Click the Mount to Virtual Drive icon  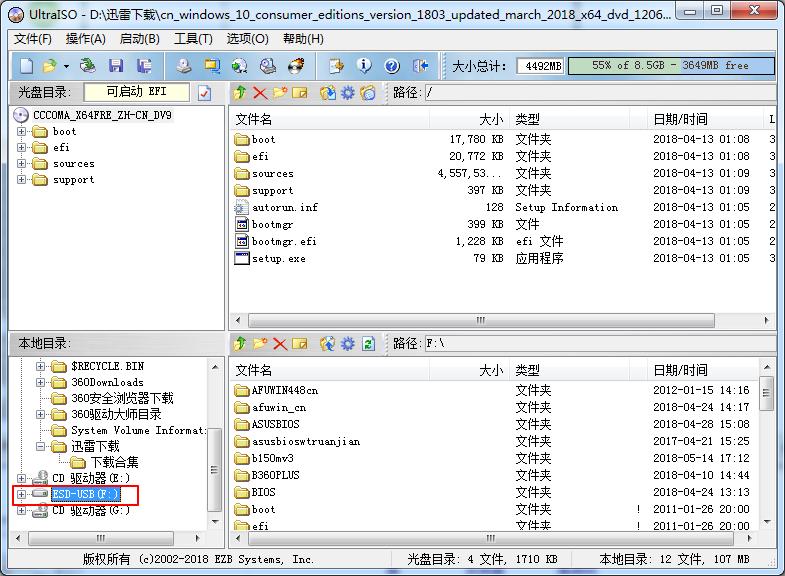point(268,66)
